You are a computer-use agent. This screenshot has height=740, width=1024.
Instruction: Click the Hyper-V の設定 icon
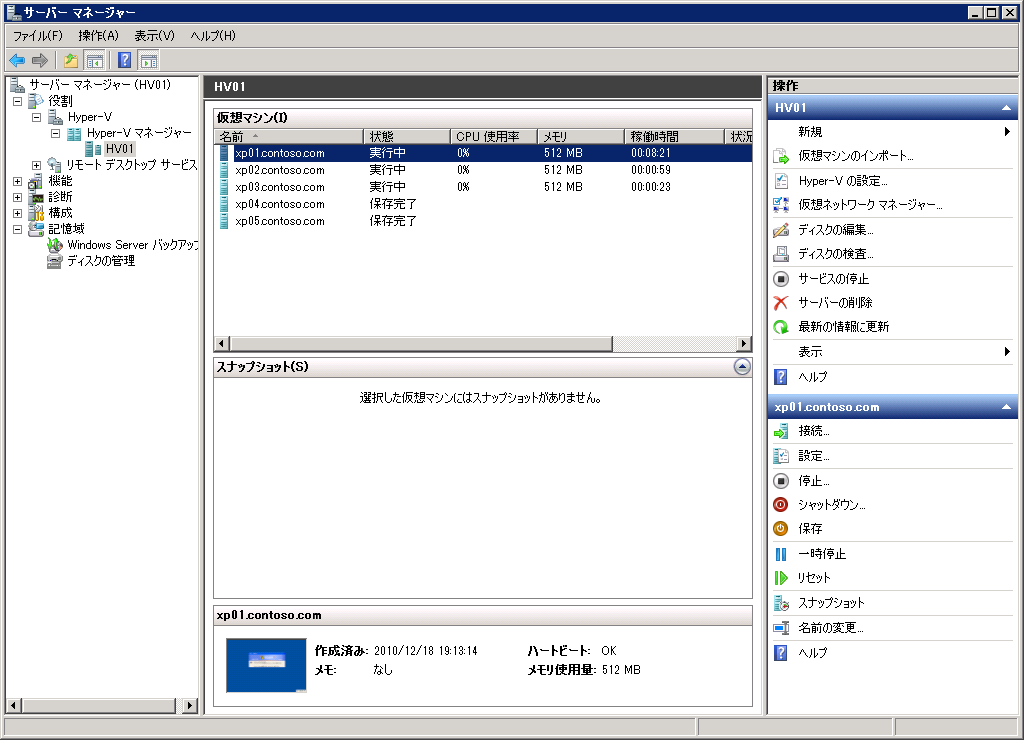(781, 181)
